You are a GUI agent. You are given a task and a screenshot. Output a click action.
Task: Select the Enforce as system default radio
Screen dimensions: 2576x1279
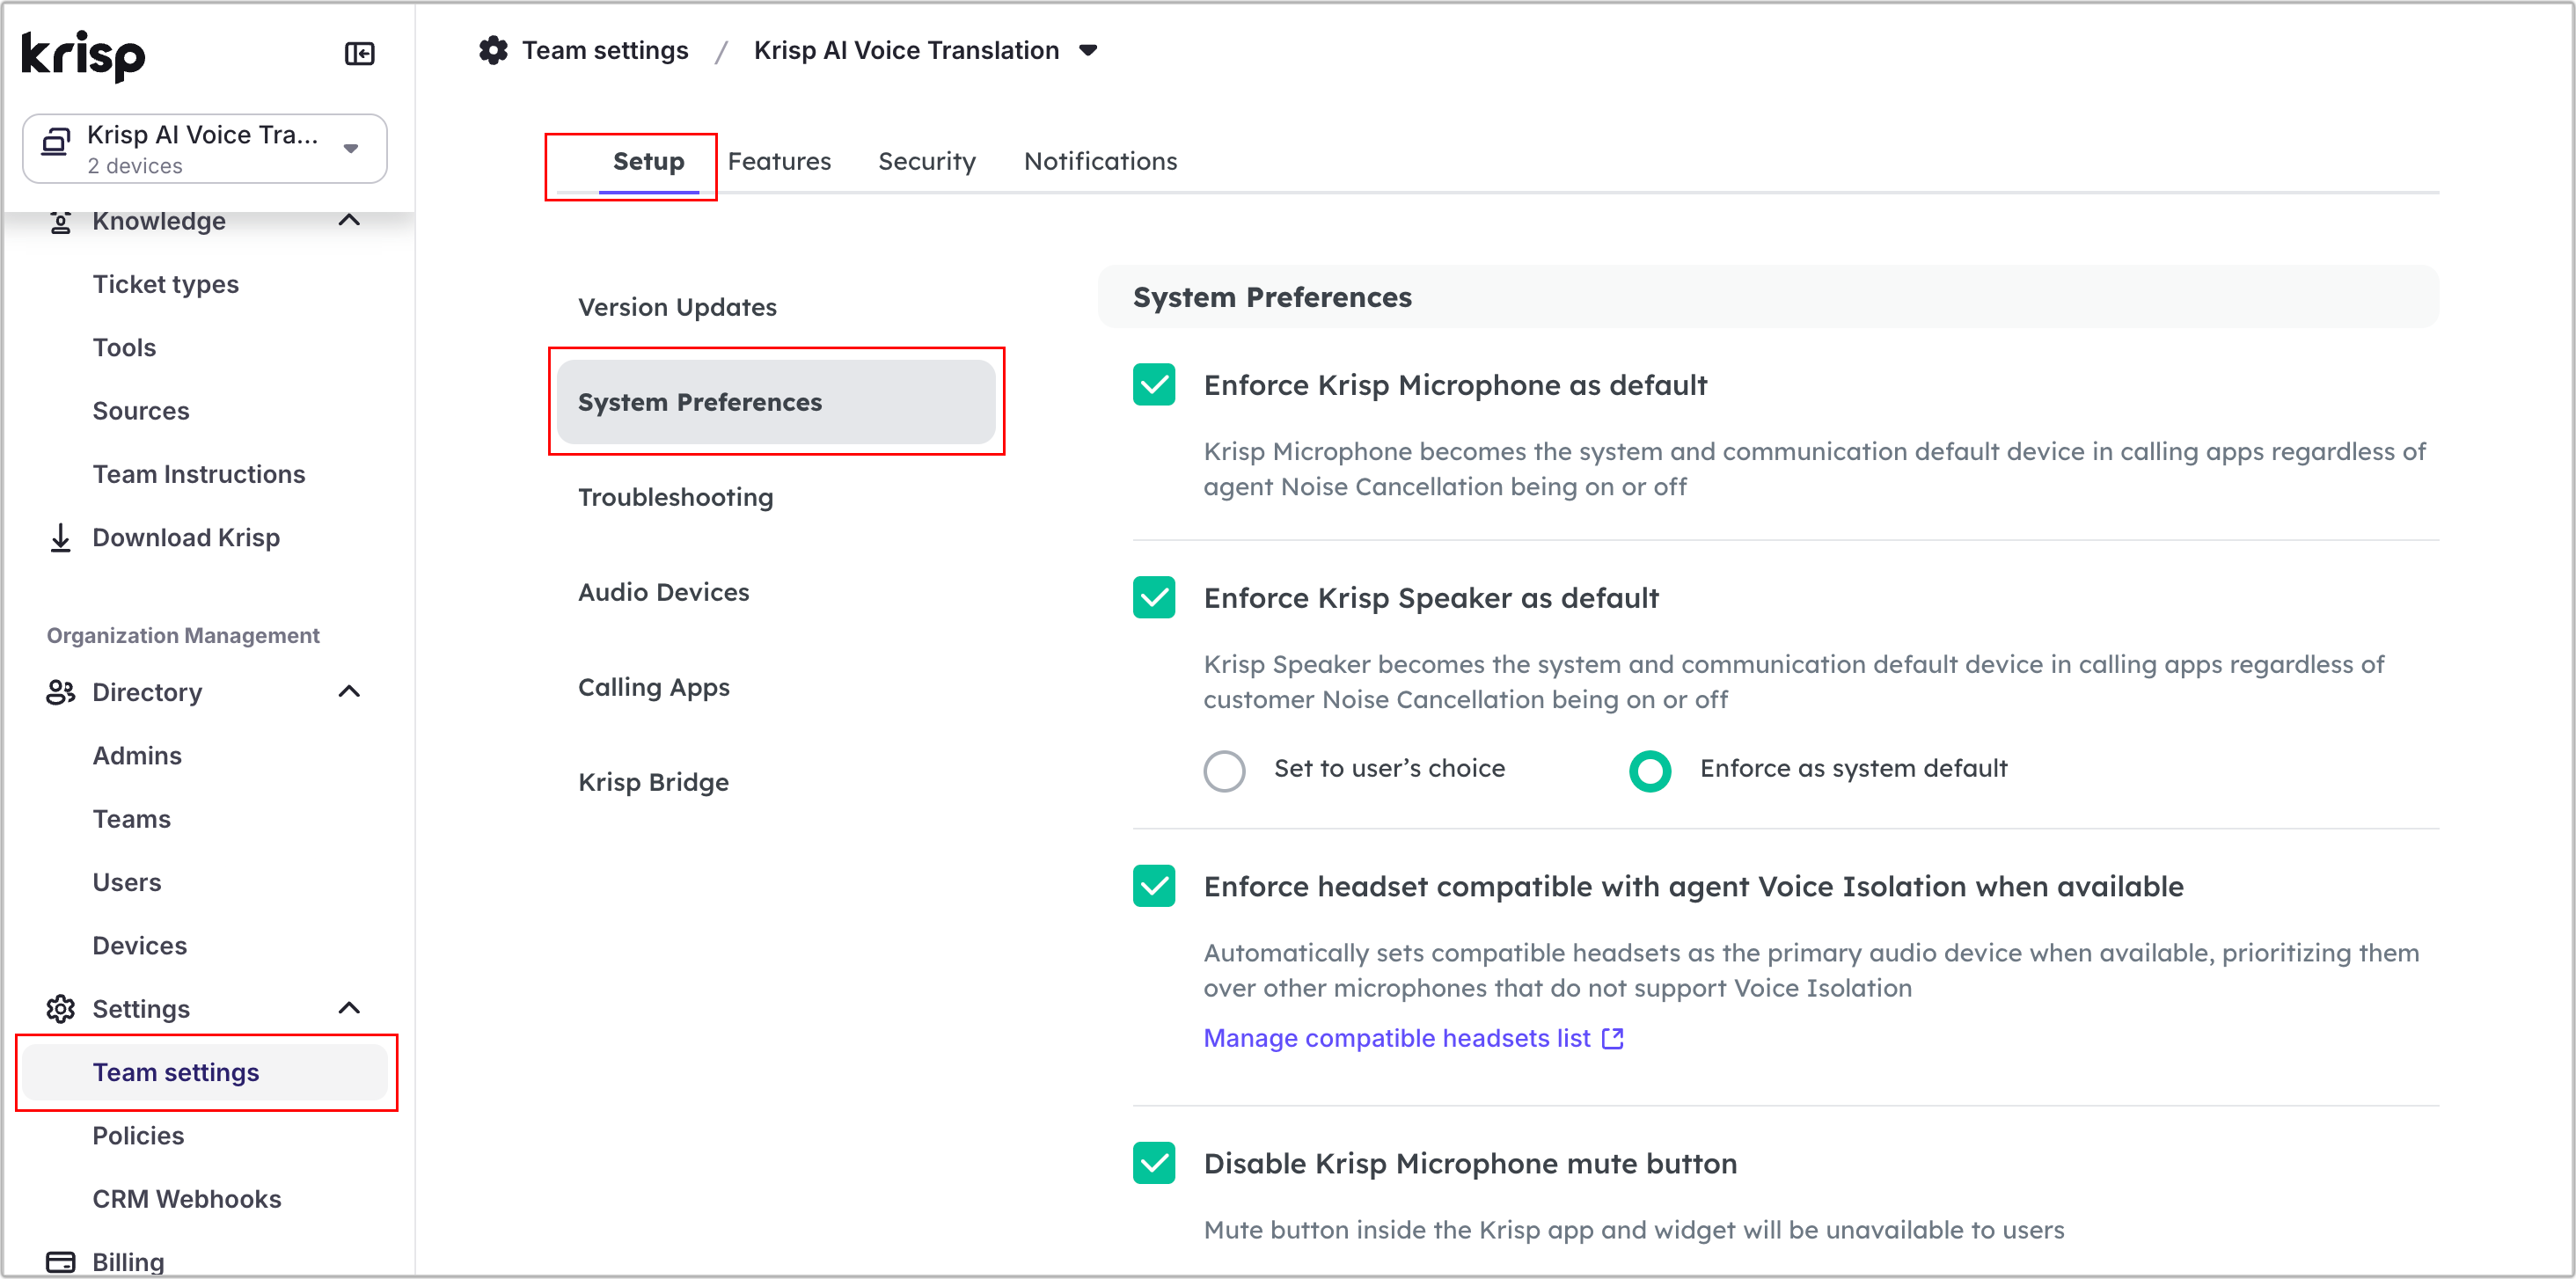tap(1650, 770)
